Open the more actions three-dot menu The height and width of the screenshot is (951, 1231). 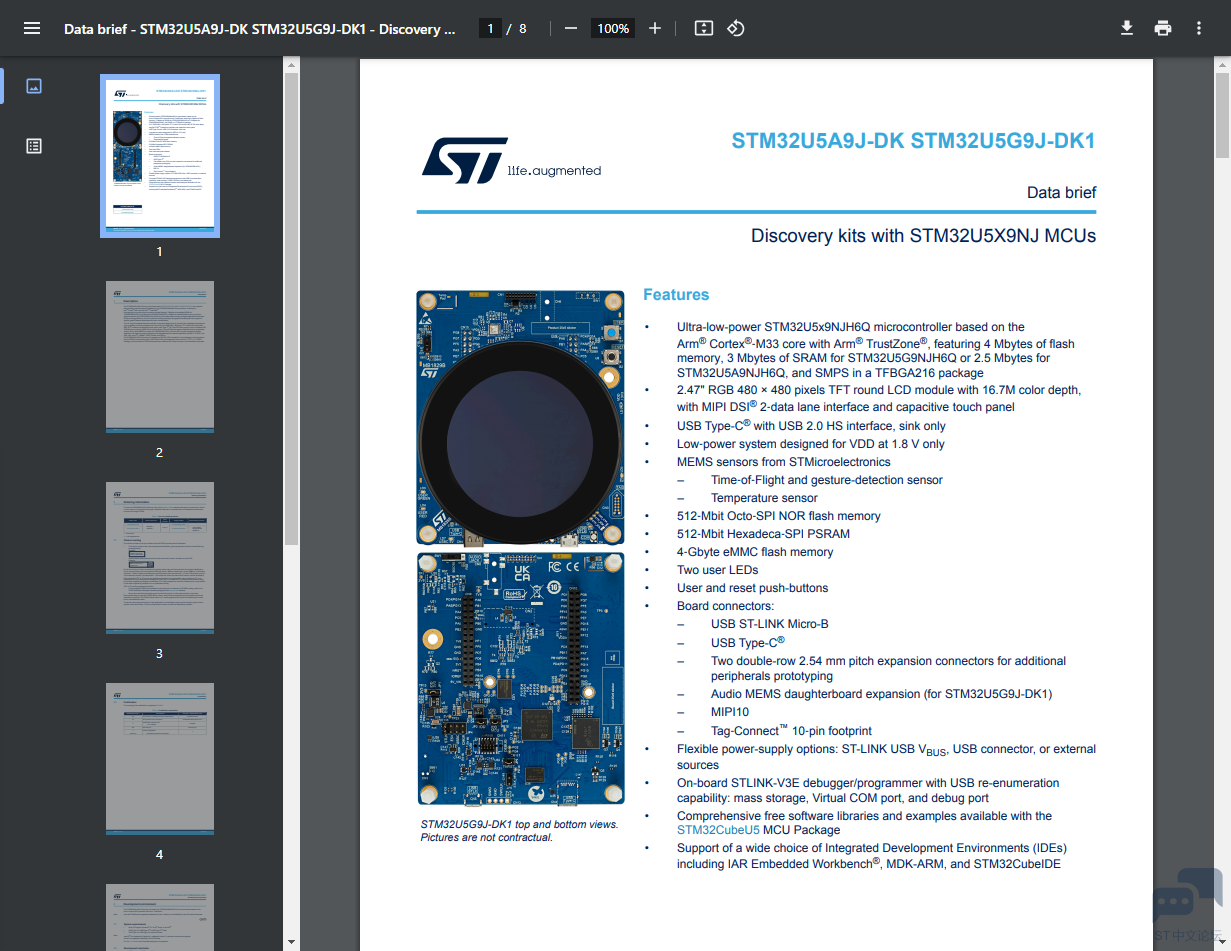click(x=1199, y=28)
